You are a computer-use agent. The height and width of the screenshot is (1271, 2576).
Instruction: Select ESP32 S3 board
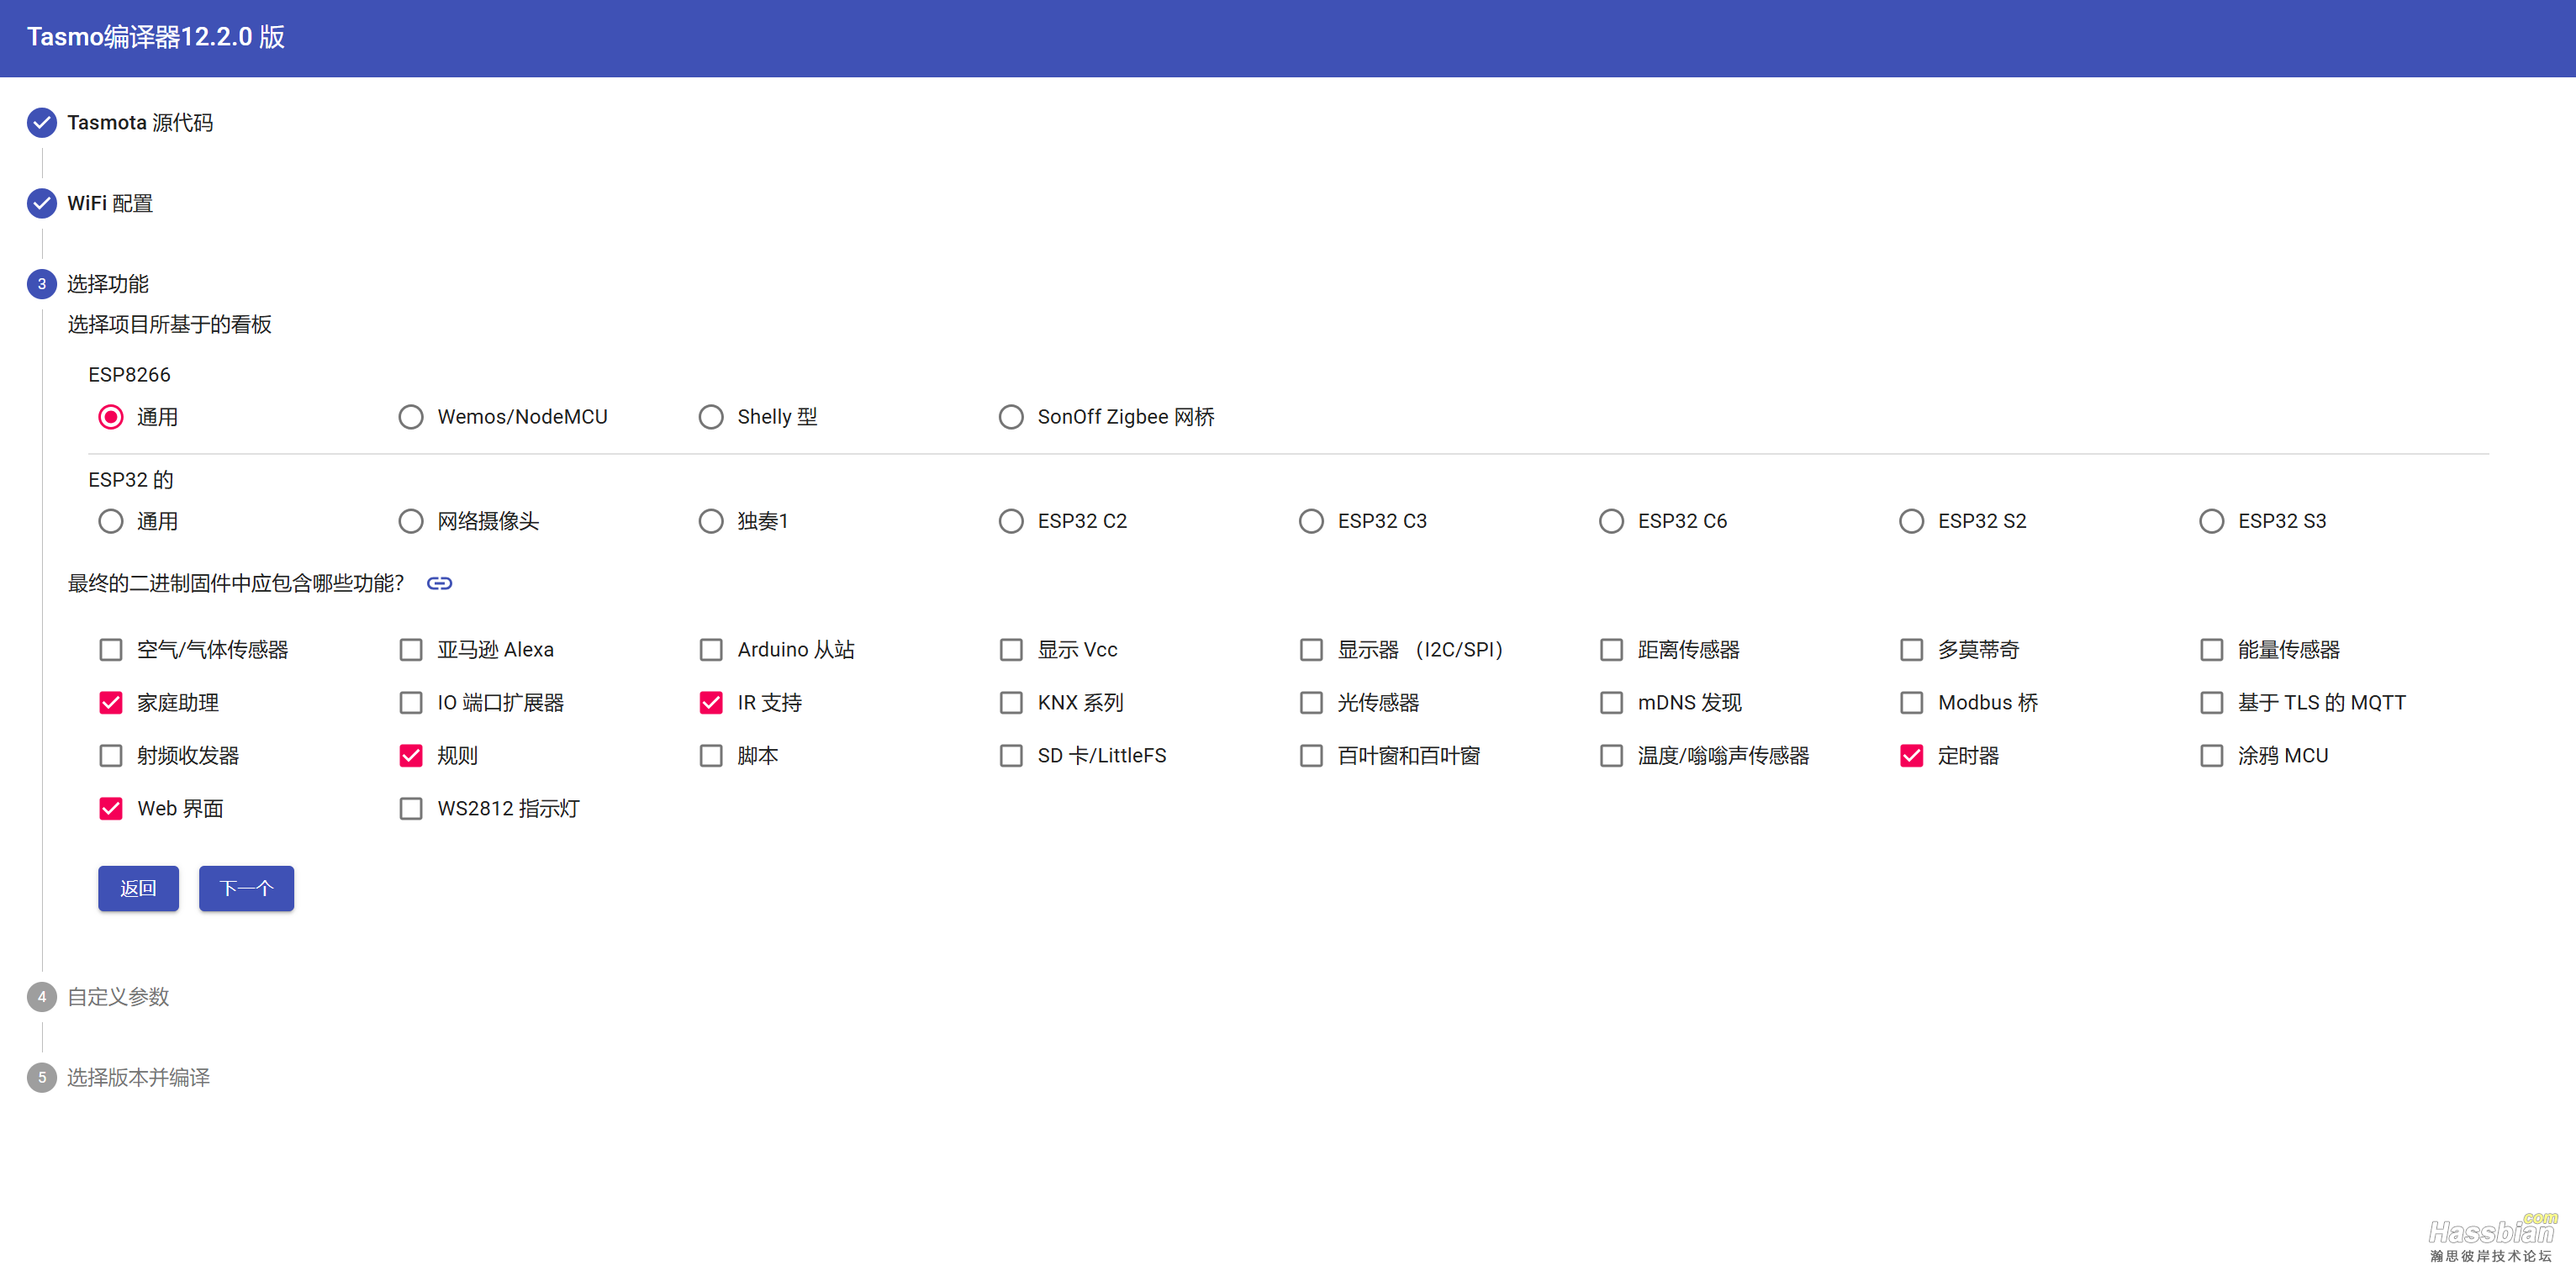pyautogui.click(x=2211, y=521)
